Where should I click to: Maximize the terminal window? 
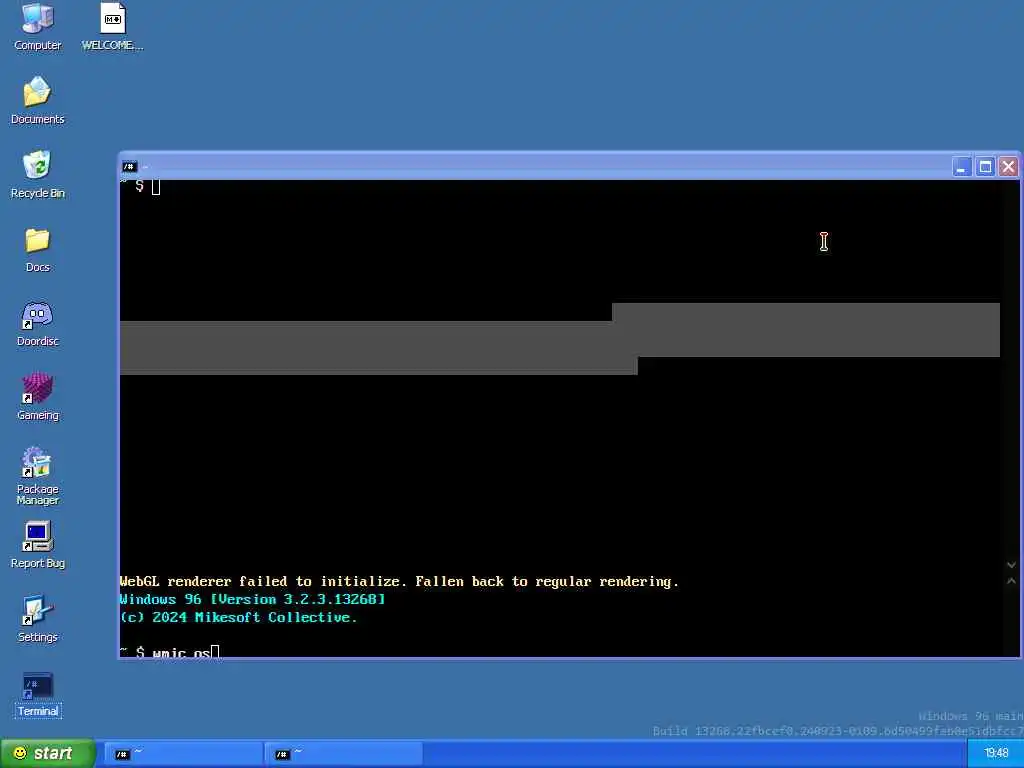pos(985,167)
